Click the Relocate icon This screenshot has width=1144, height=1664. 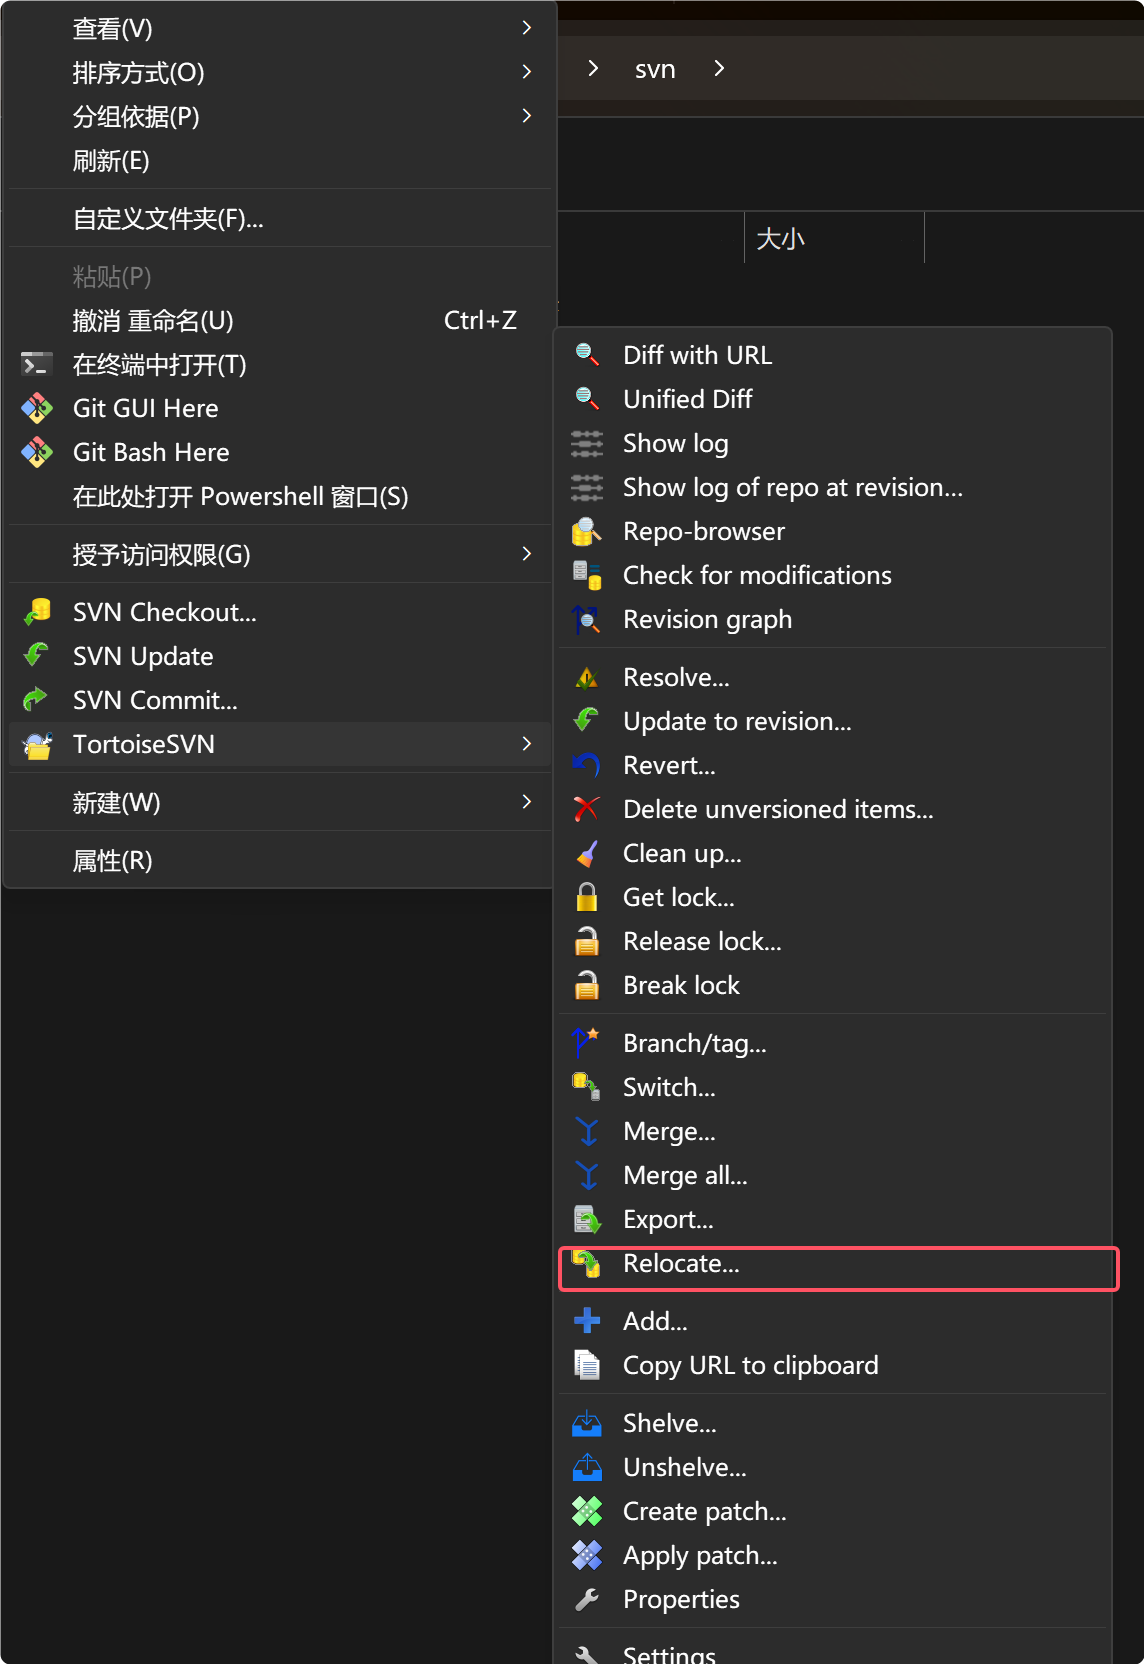point(587,1263)
